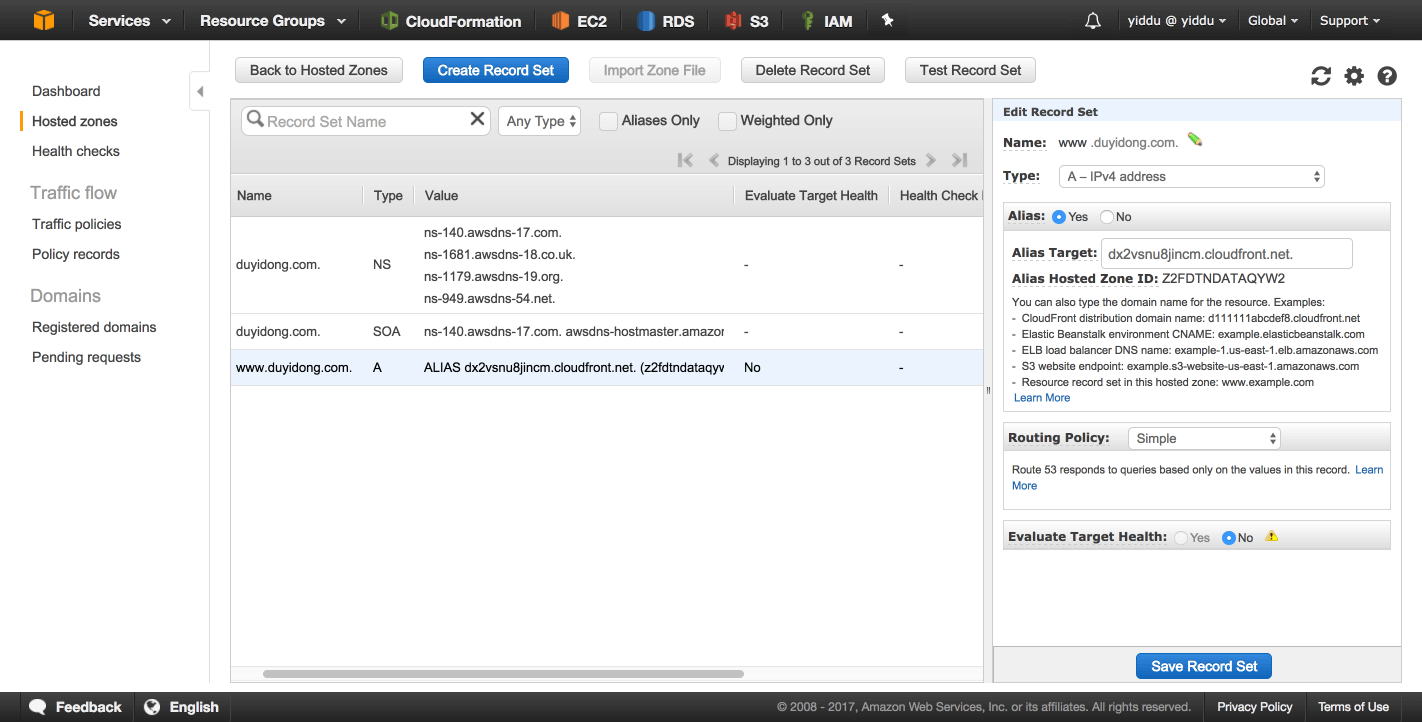The height and width of the screenshot is (722, 1422).
Task: Open the Privacy Policy link
Action: coord(1255,707)
